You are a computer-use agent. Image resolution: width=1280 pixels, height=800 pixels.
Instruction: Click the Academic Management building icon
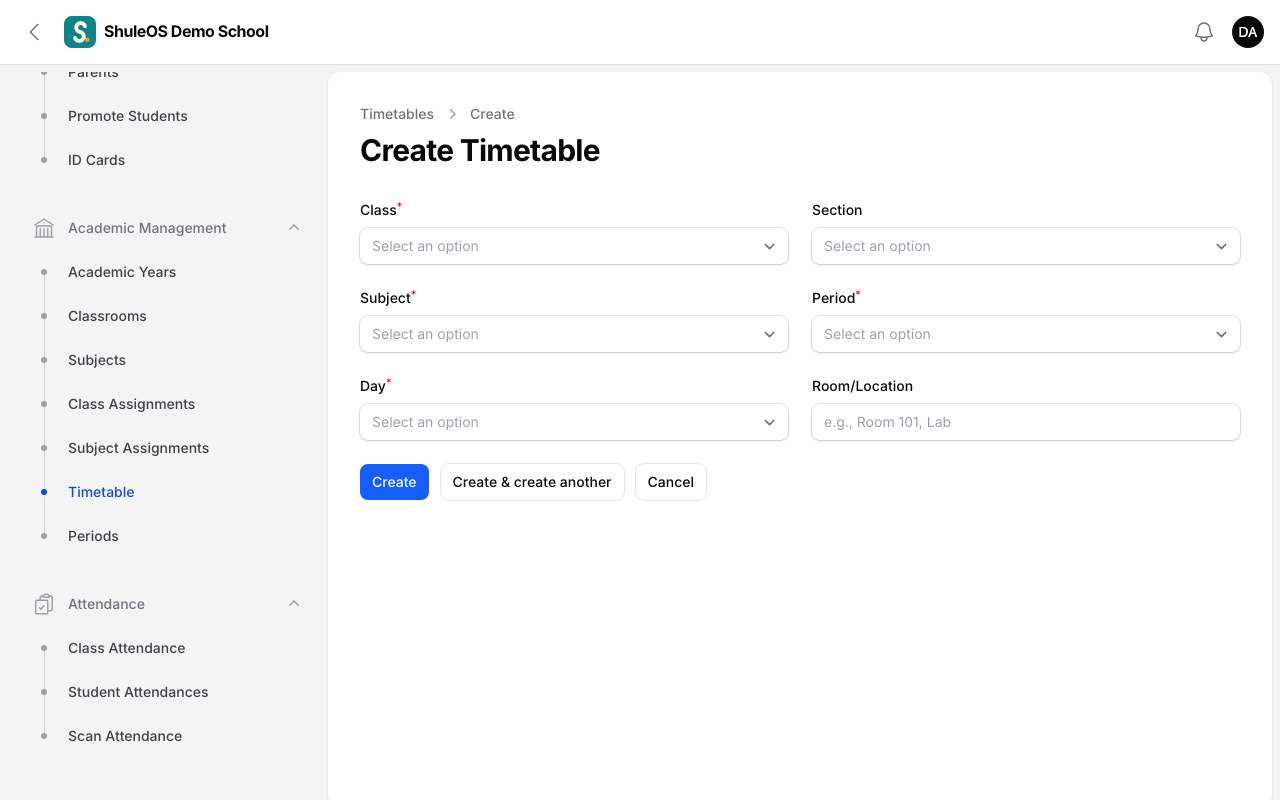pos(44,228)
